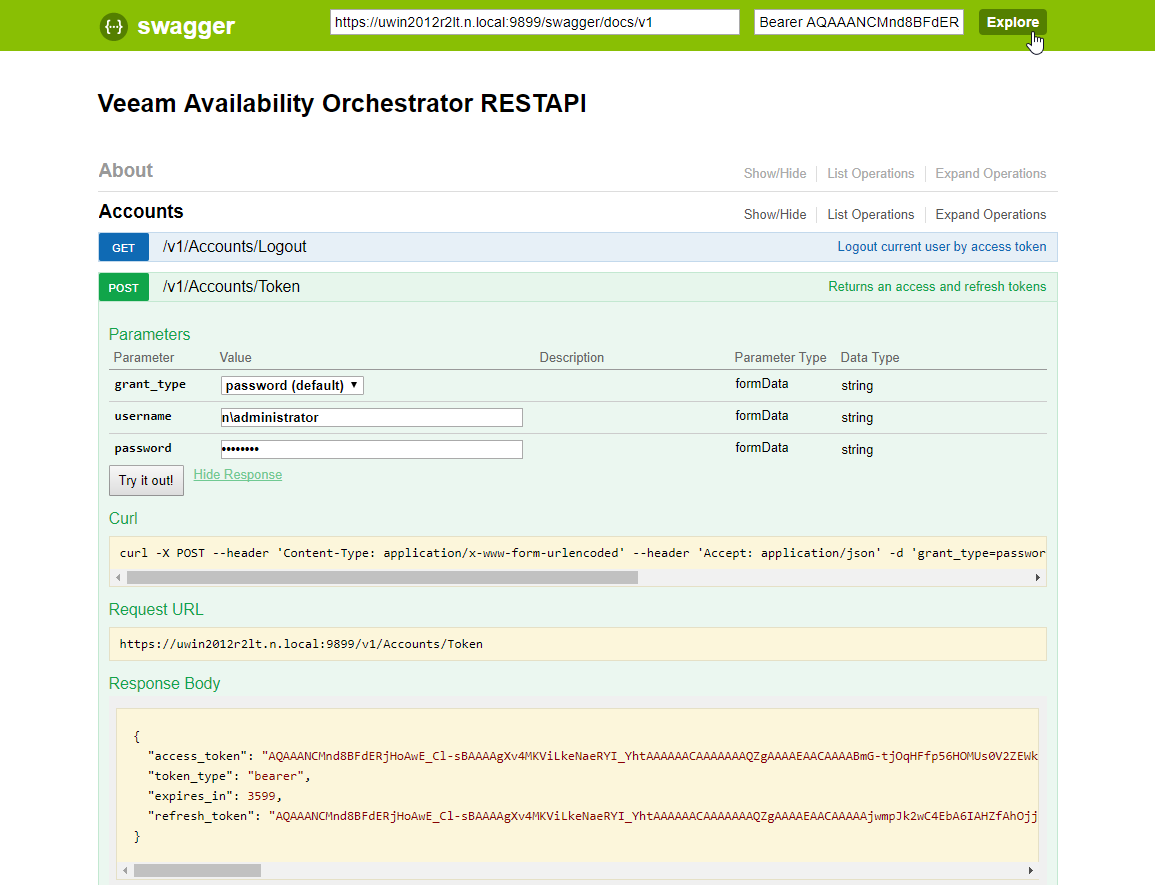Edit the swagger docs URL field
This screenshot has width=1155, height=885.
point(534,22)
